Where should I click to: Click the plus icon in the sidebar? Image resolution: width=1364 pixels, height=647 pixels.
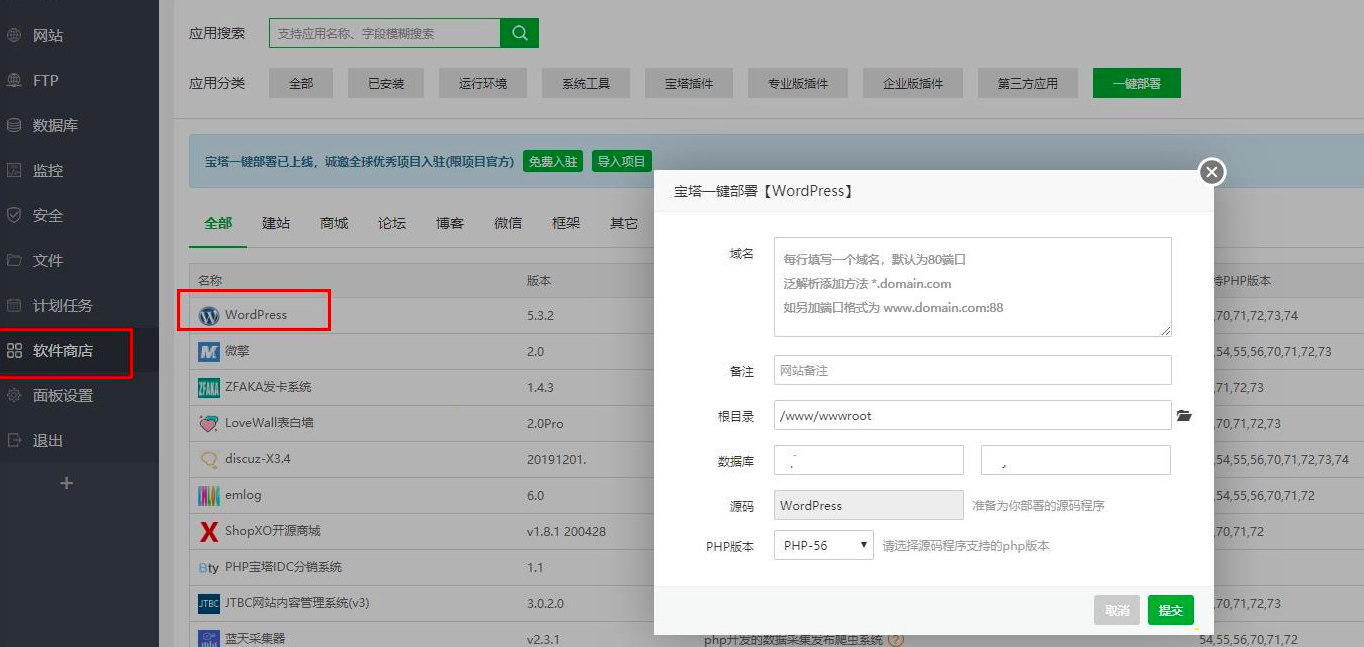click(67, 483)
